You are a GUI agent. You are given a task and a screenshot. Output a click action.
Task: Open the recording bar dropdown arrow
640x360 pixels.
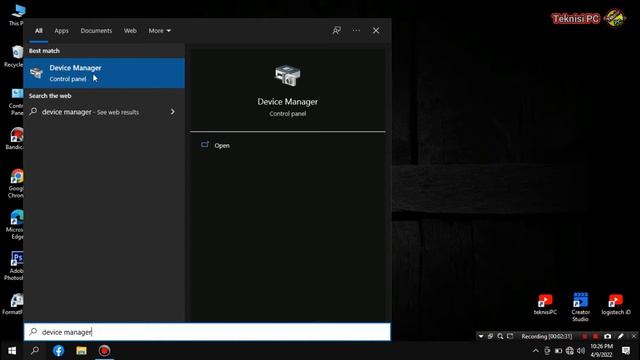coord(481,336)
